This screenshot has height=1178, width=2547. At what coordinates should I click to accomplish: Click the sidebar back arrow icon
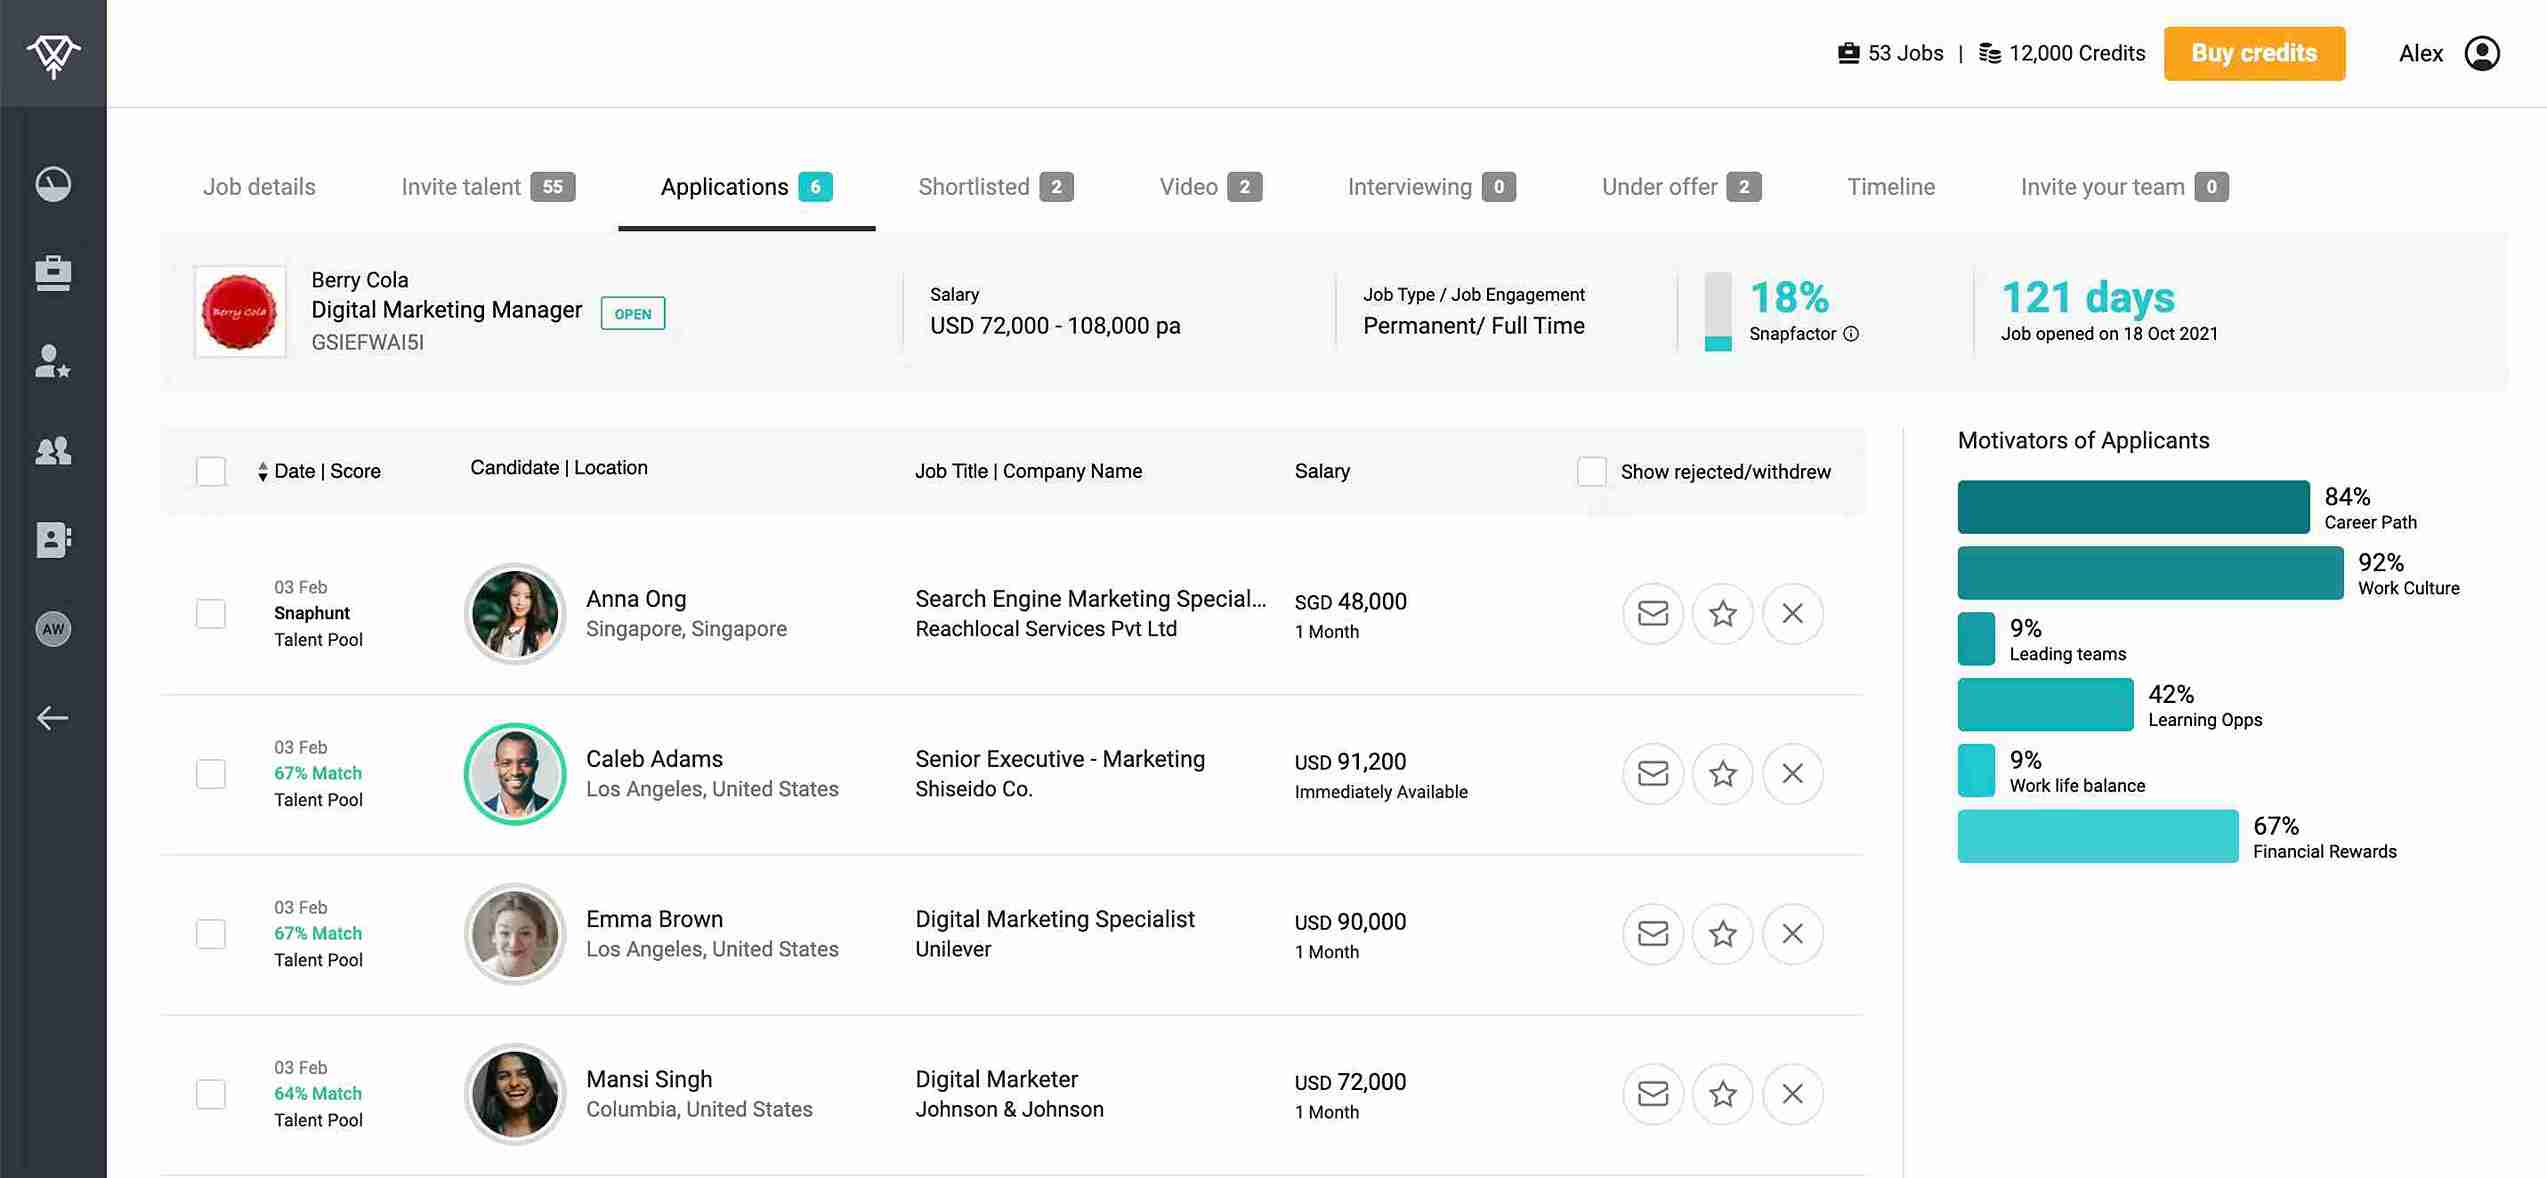pyautogui.click(x=53, y=718)
